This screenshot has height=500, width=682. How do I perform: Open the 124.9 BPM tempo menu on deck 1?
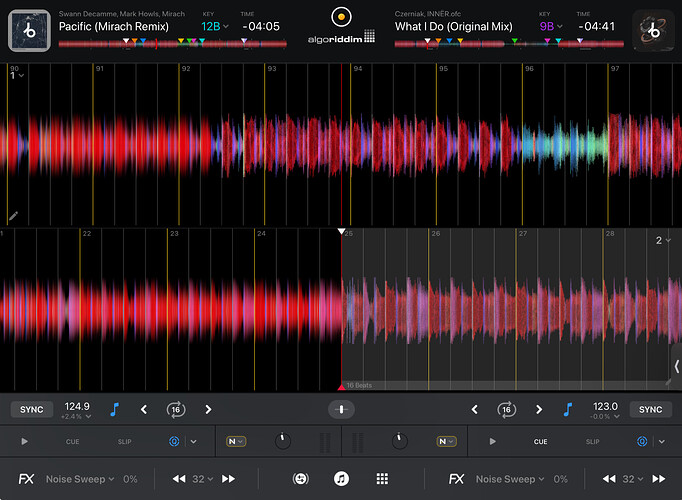point(77,410)
